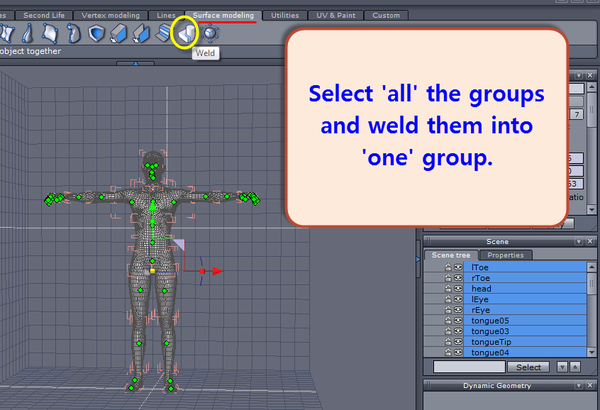Toggle the lock icon for tongueTip
This screenshot has width=600, height=410.
click(x=448, y=341)
